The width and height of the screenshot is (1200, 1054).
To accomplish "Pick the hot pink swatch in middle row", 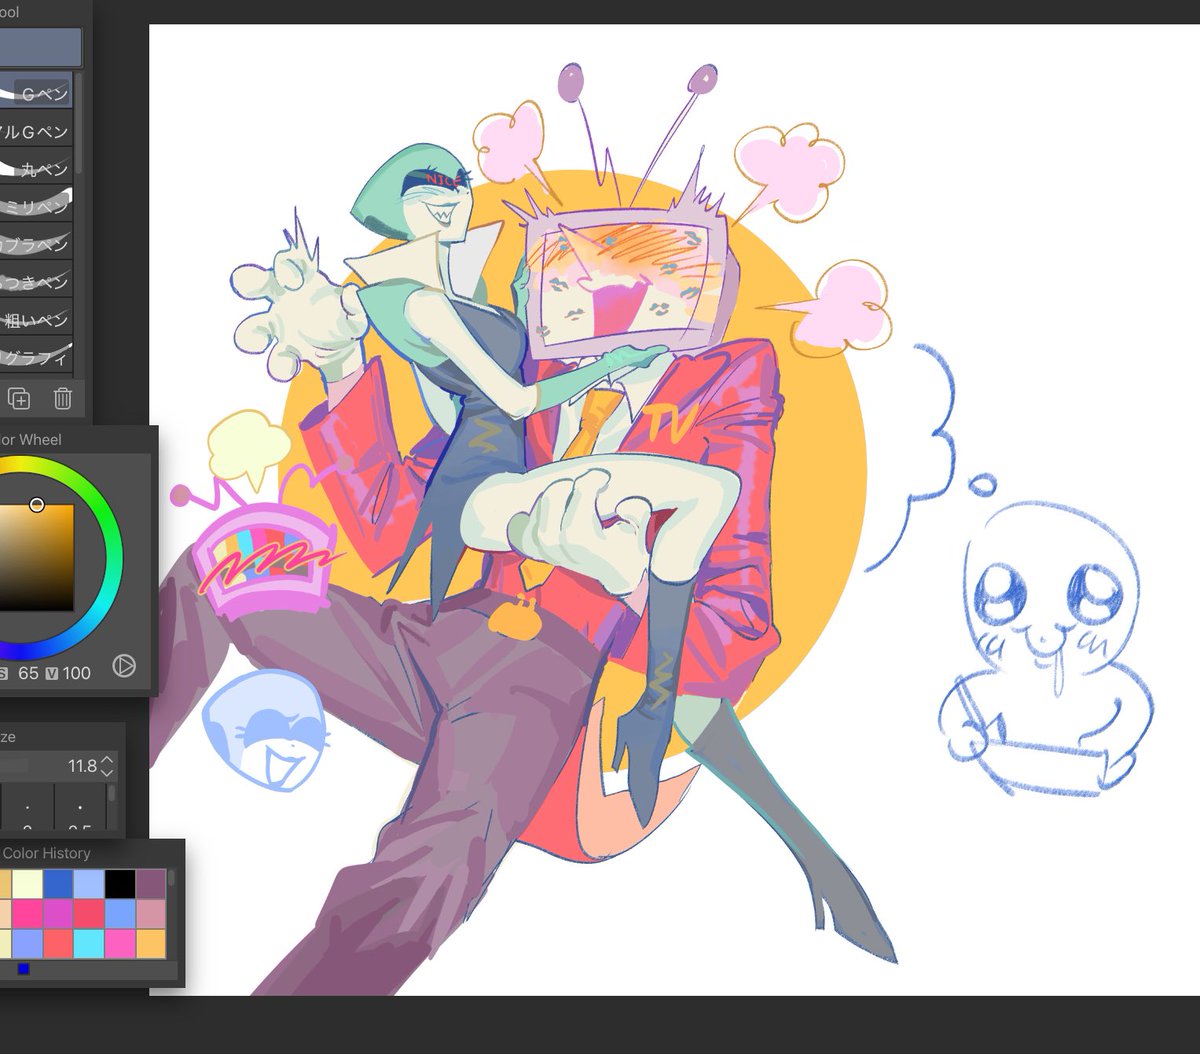I will [x=27, y=914].
